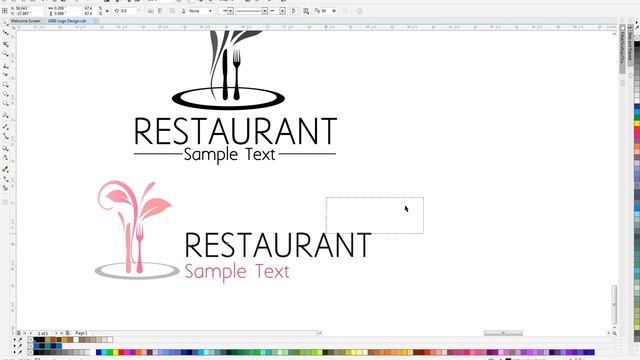Click no-color box on the bottom palette row
This screenshot has height=360, width=640.
coord(30,352)
